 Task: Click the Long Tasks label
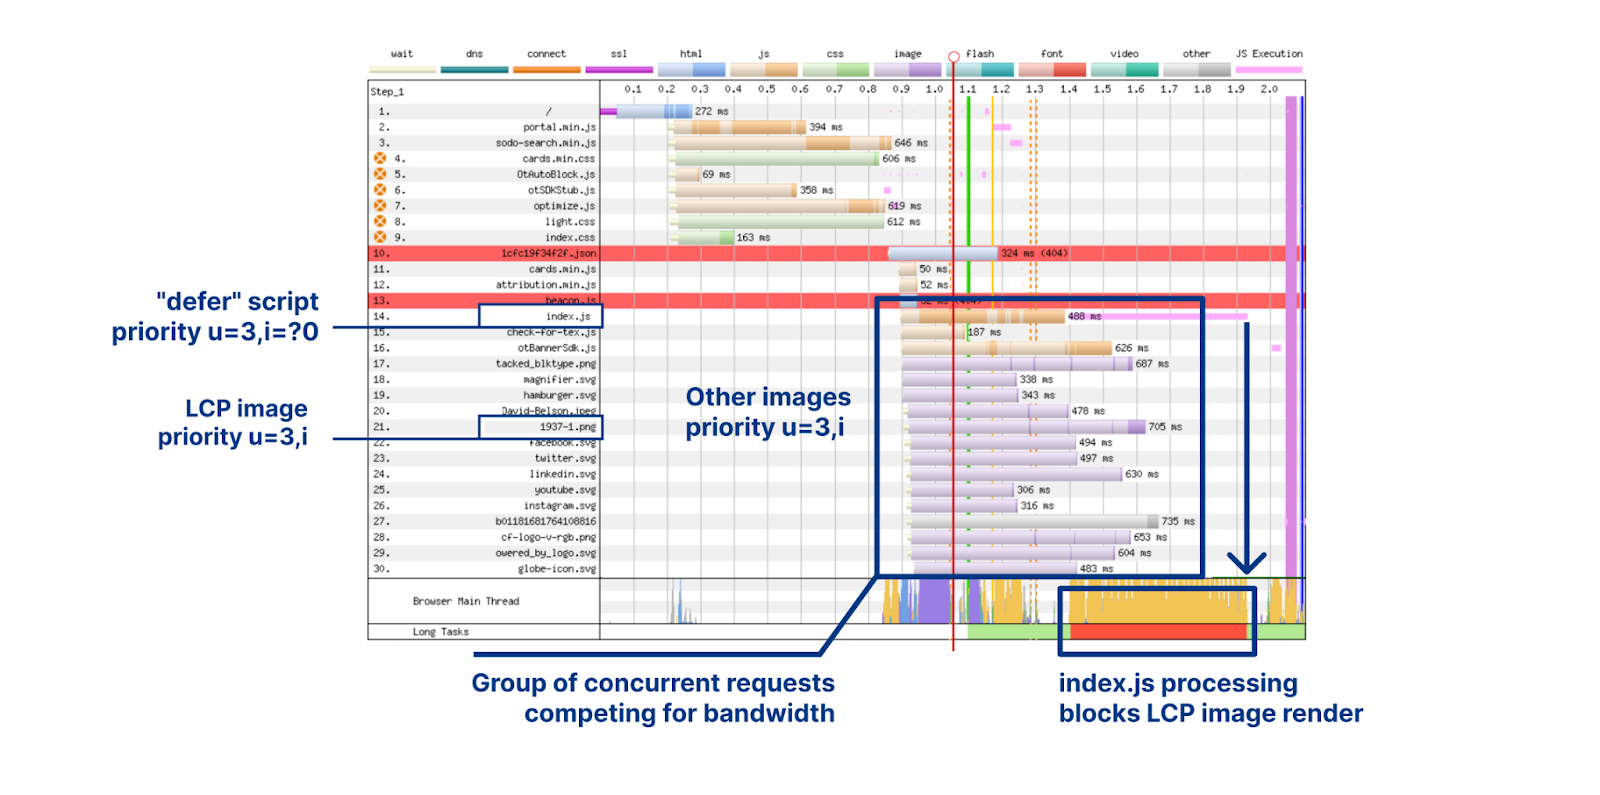[x=440, y=632]
